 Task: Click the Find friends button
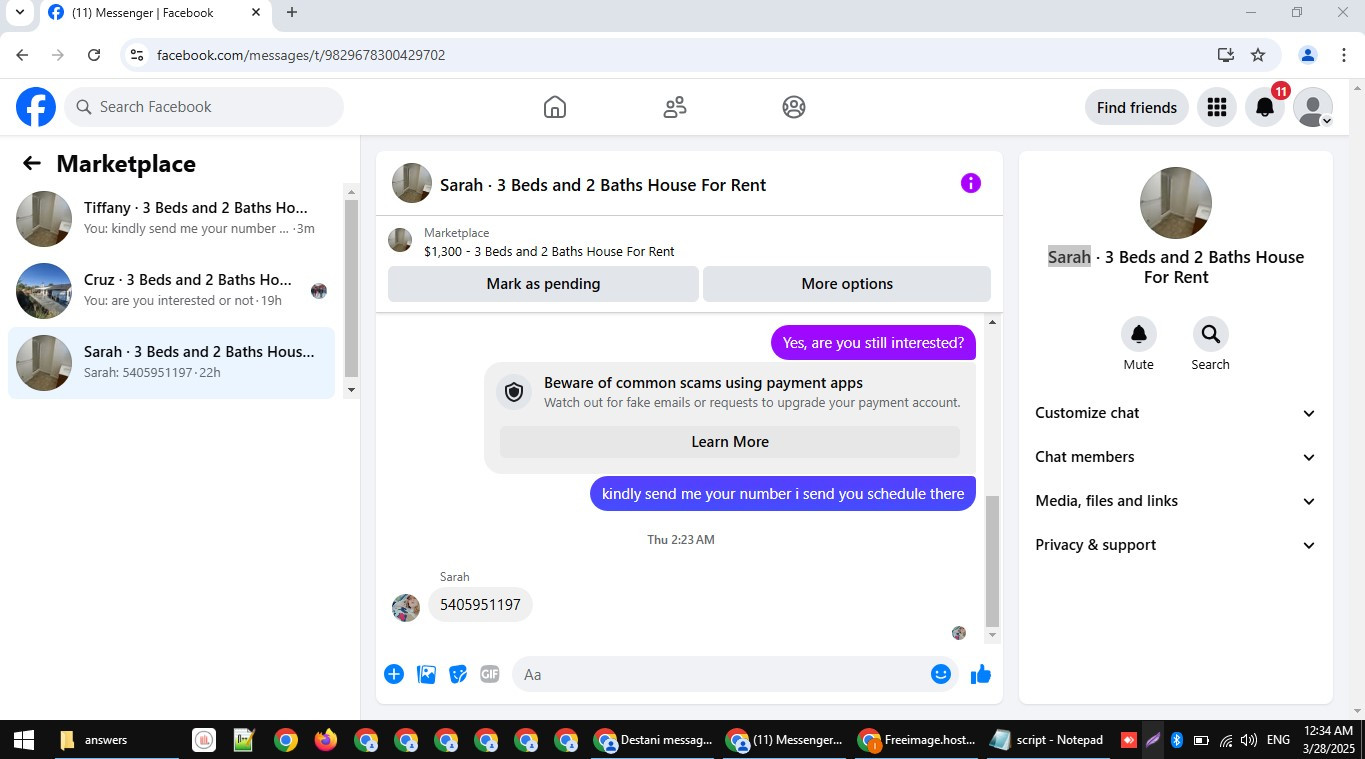click(1137, 107)
